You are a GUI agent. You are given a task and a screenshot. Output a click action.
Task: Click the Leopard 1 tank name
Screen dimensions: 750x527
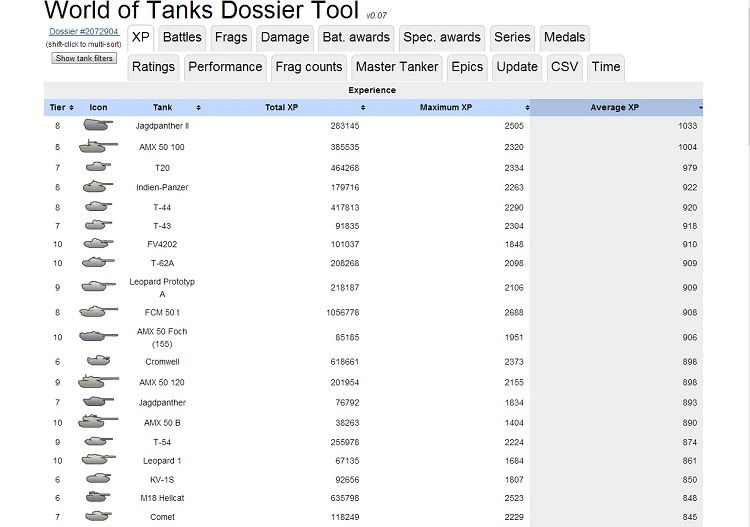tap(162, 461)
